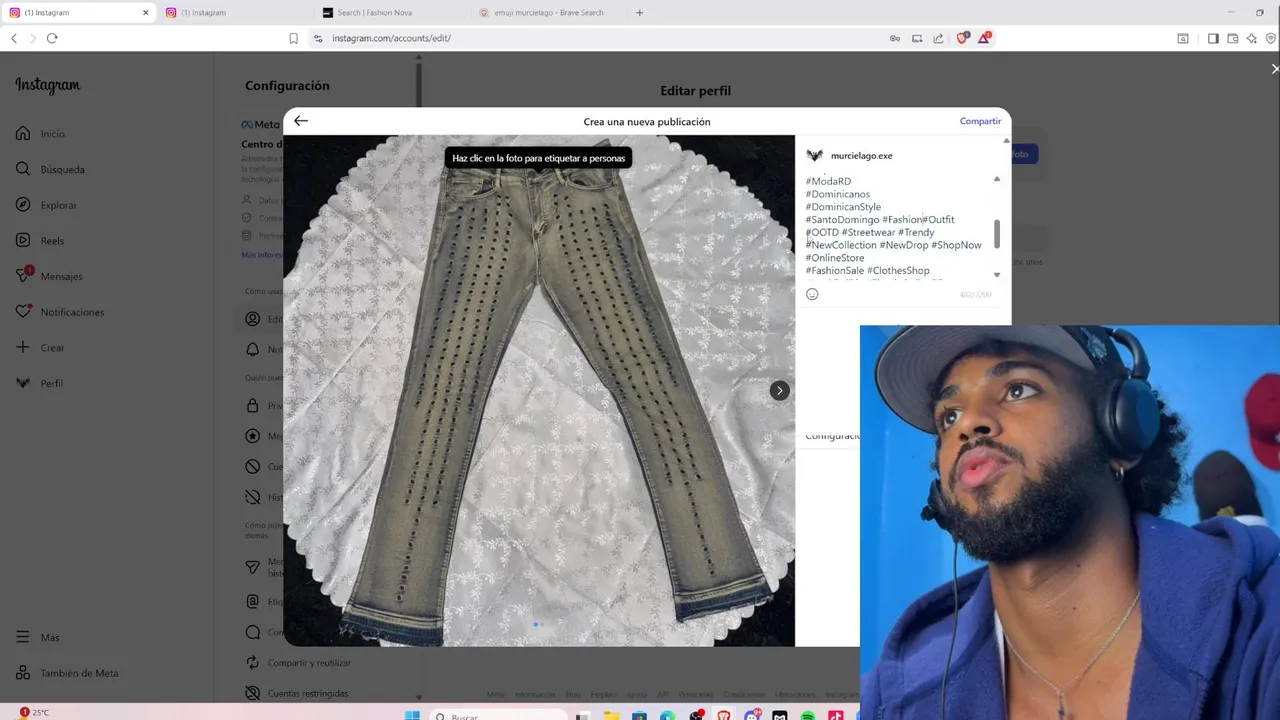1280x720 pixels.
Task: Click the share page icon
Action: tap(938, 38)
